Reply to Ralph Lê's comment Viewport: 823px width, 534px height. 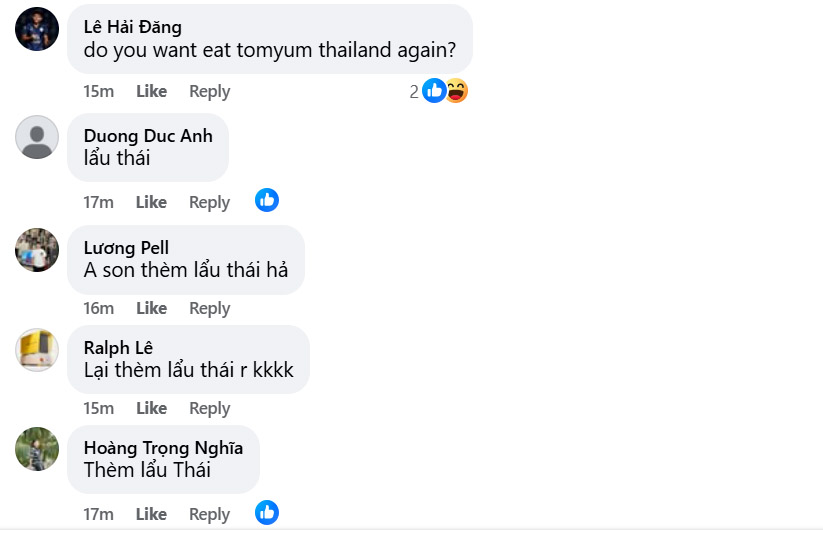pyautogui.click(x=210, y=408)
